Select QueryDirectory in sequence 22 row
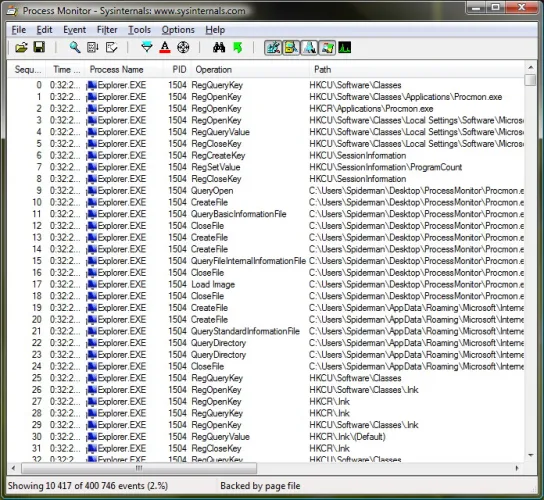The height and width of the screenshot is (500, 544). 219,343
